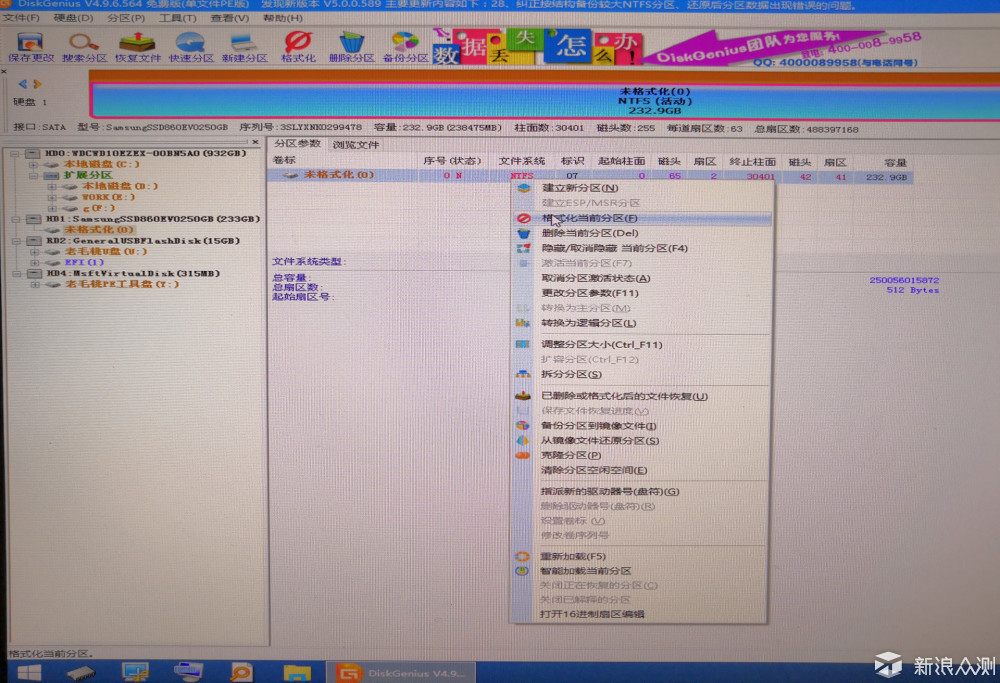Click the 搜索分区 toolbar icon

(84, 47)
